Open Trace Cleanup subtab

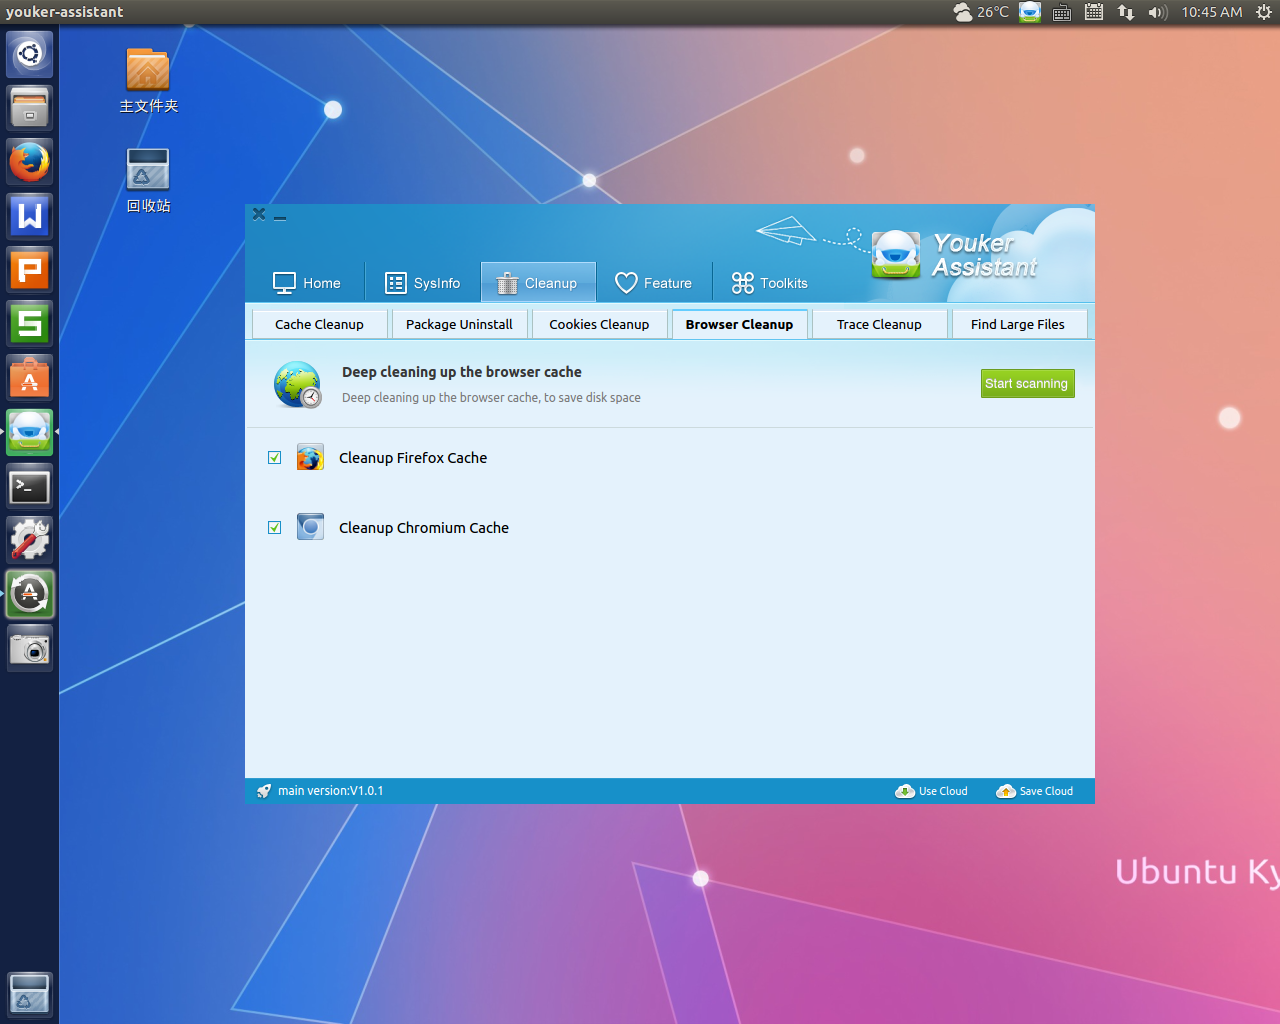click(879, 324)
